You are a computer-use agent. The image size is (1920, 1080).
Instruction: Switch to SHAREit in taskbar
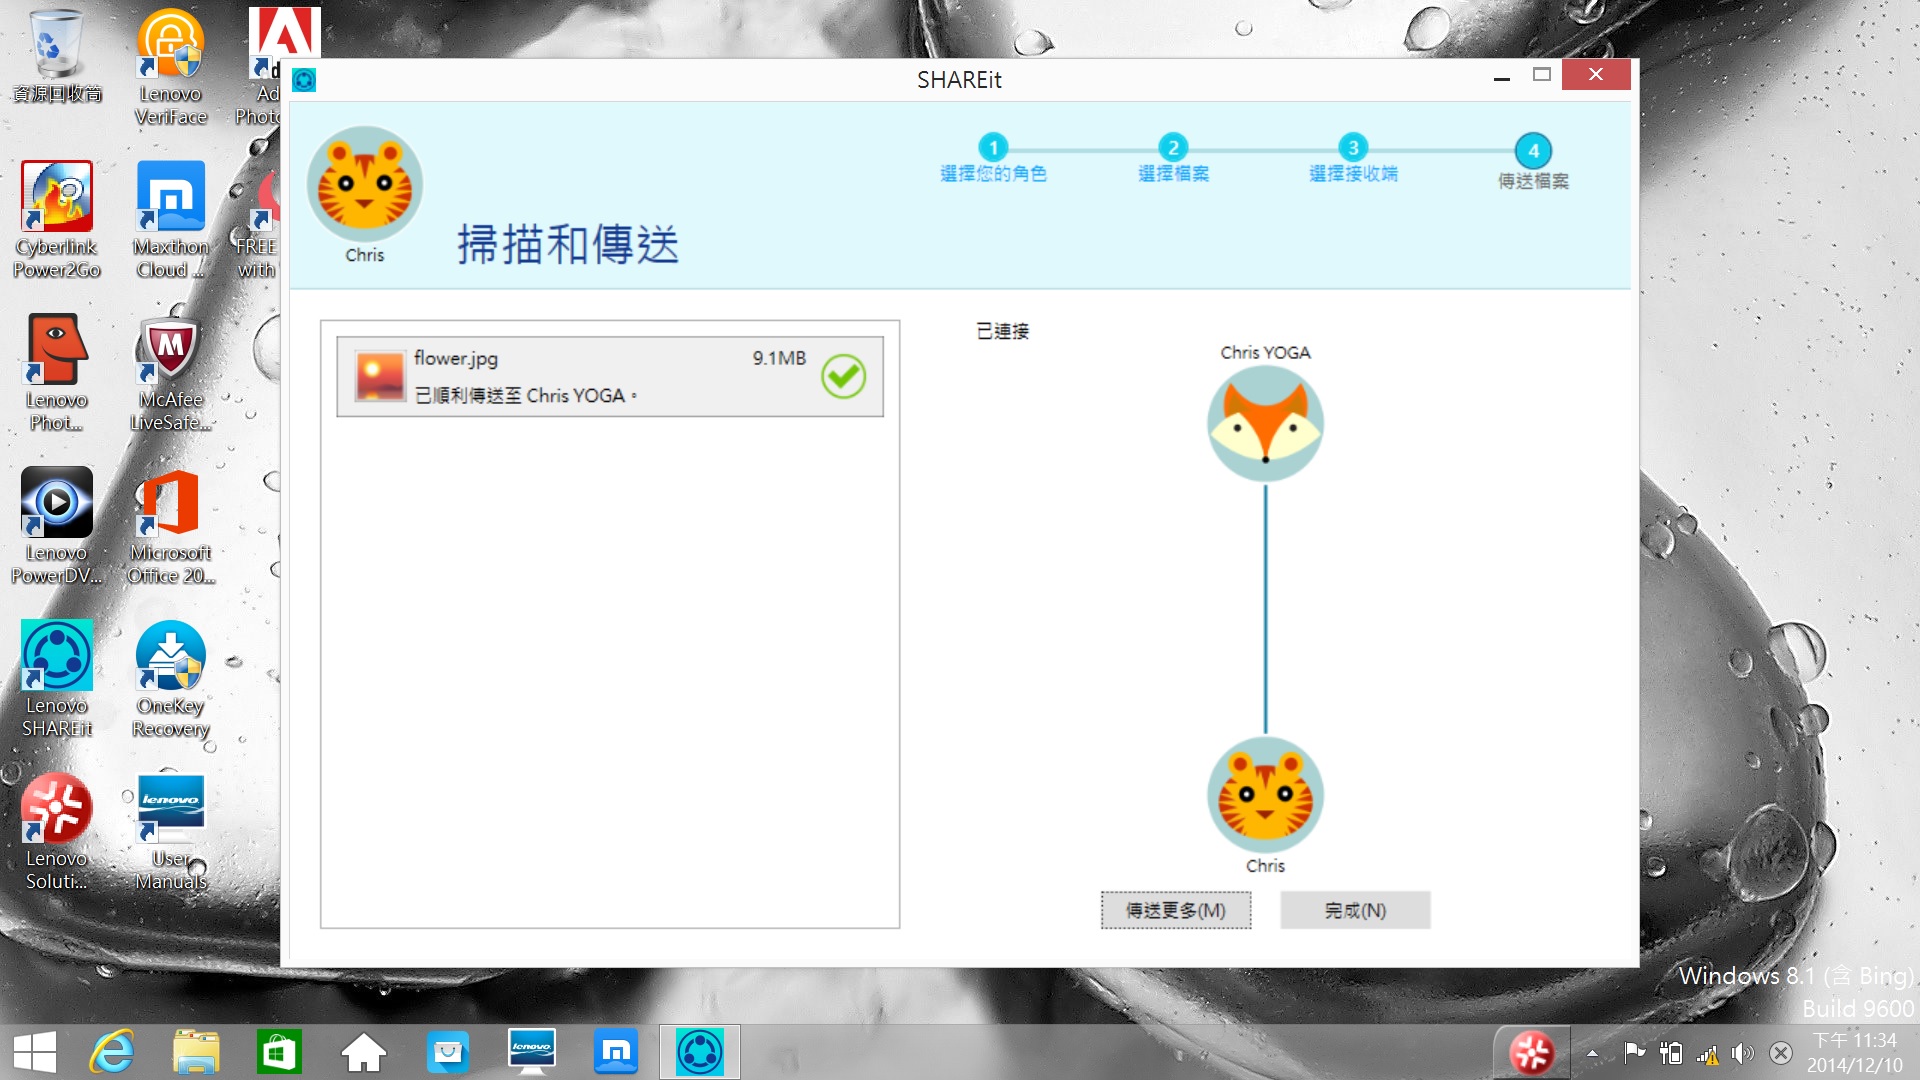point(700,1052)
